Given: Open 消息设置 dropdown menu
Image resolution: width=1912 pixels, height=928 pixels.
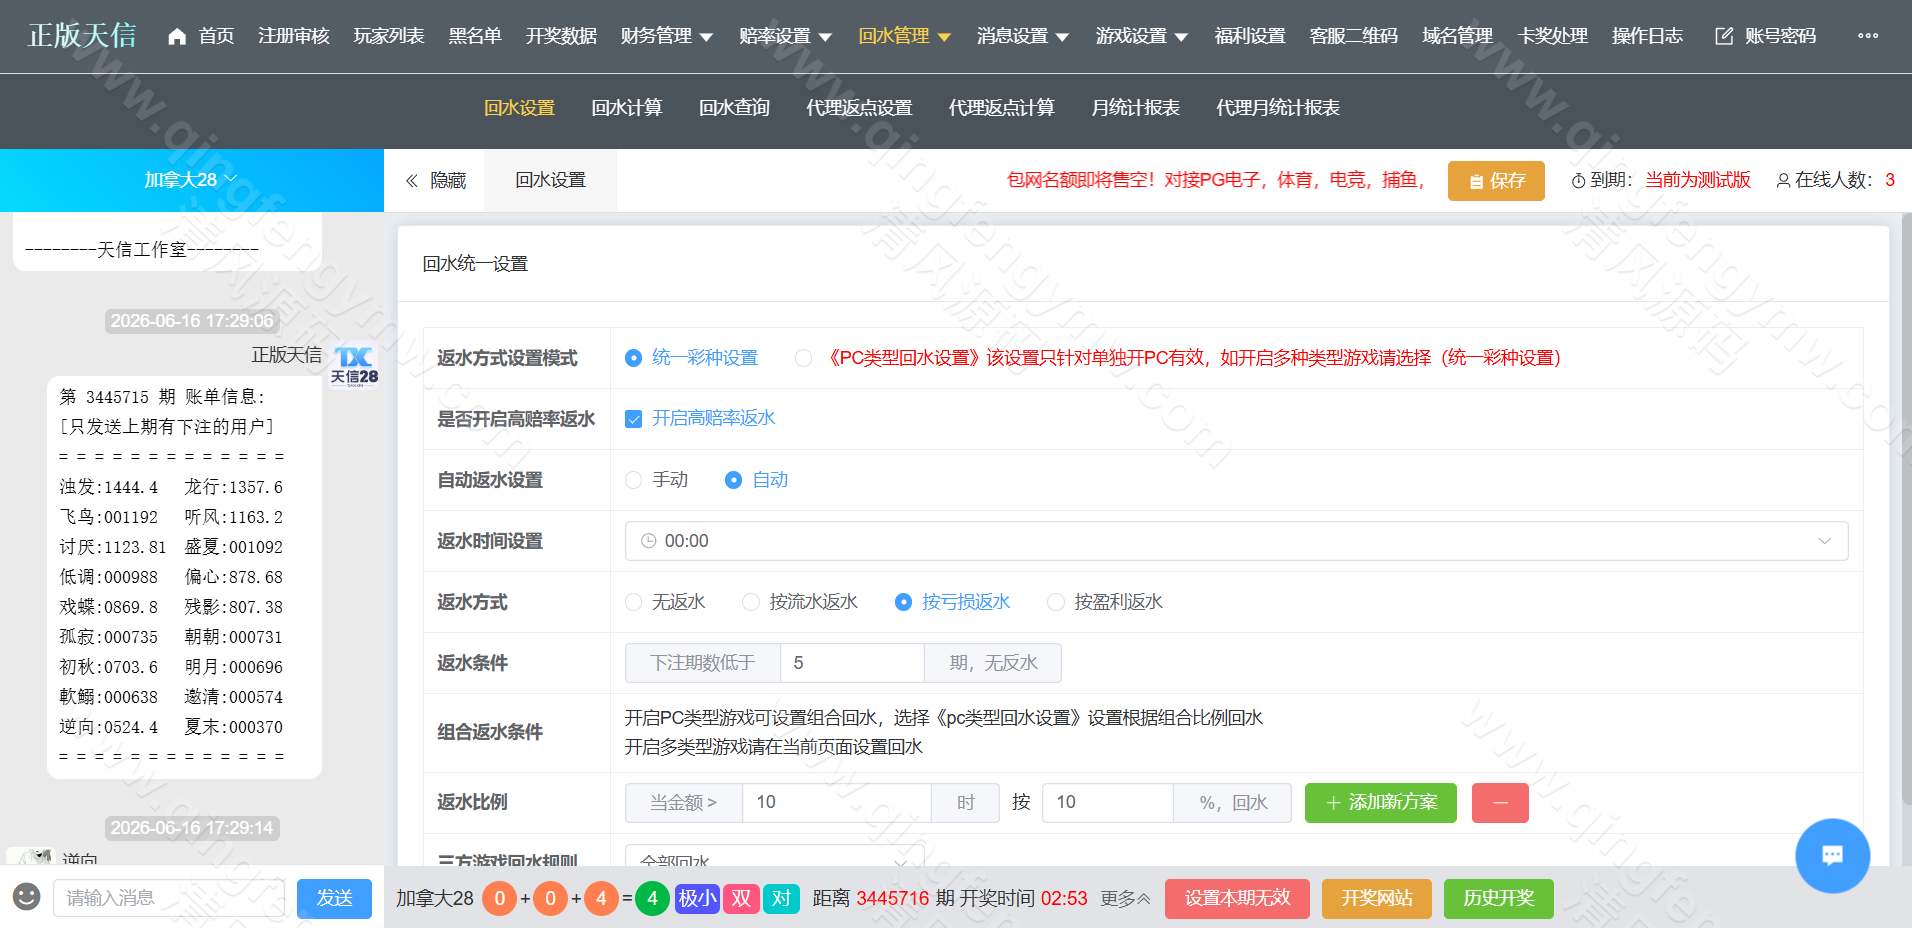Looking at the screenshot, I should point(1023,36).
